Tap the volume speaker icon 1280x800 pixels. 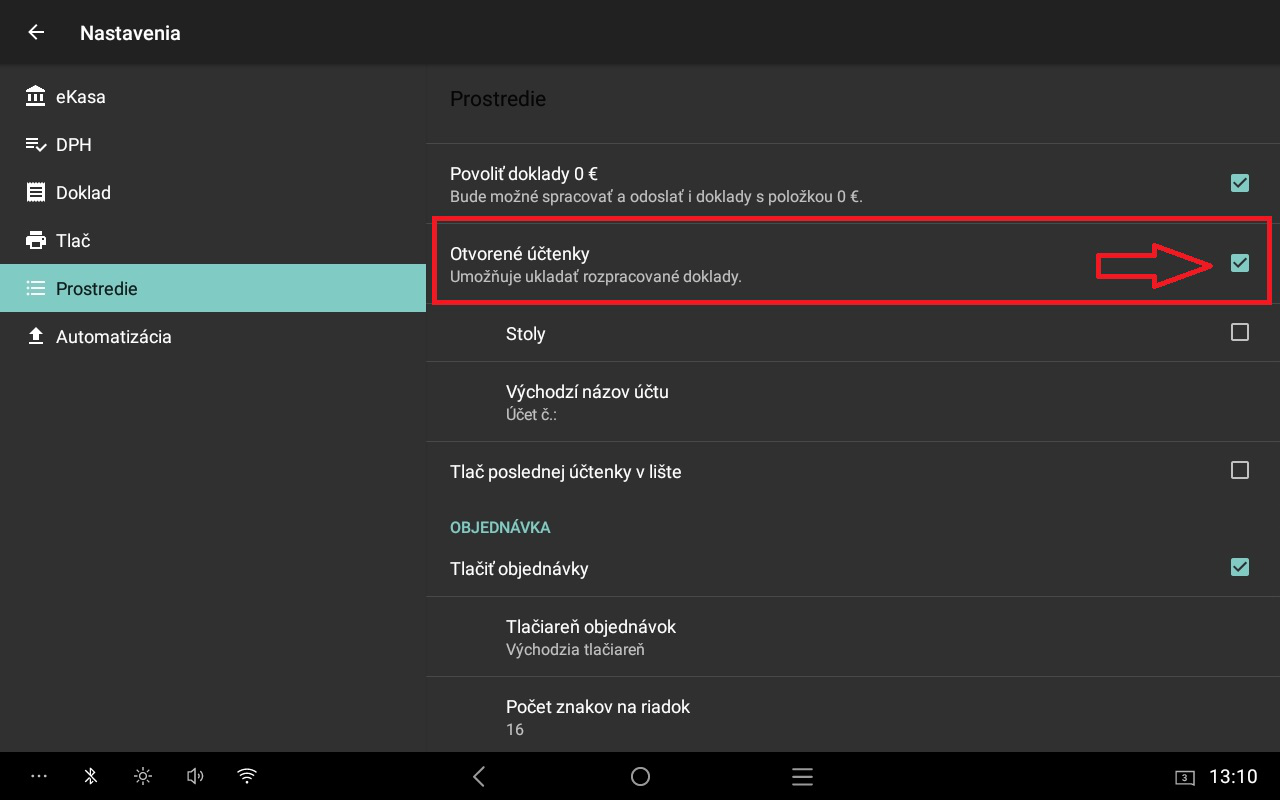click(195, 776)
